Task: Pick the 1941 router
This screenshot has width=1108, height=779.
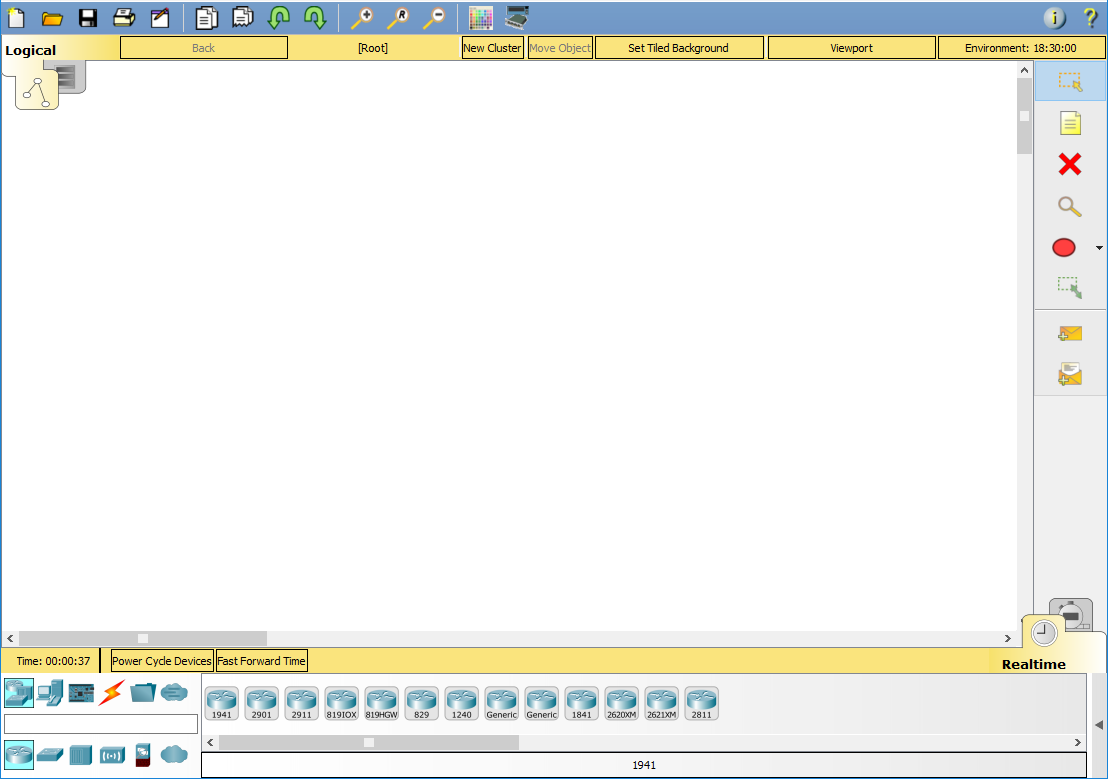Action: tap(222, 703)
